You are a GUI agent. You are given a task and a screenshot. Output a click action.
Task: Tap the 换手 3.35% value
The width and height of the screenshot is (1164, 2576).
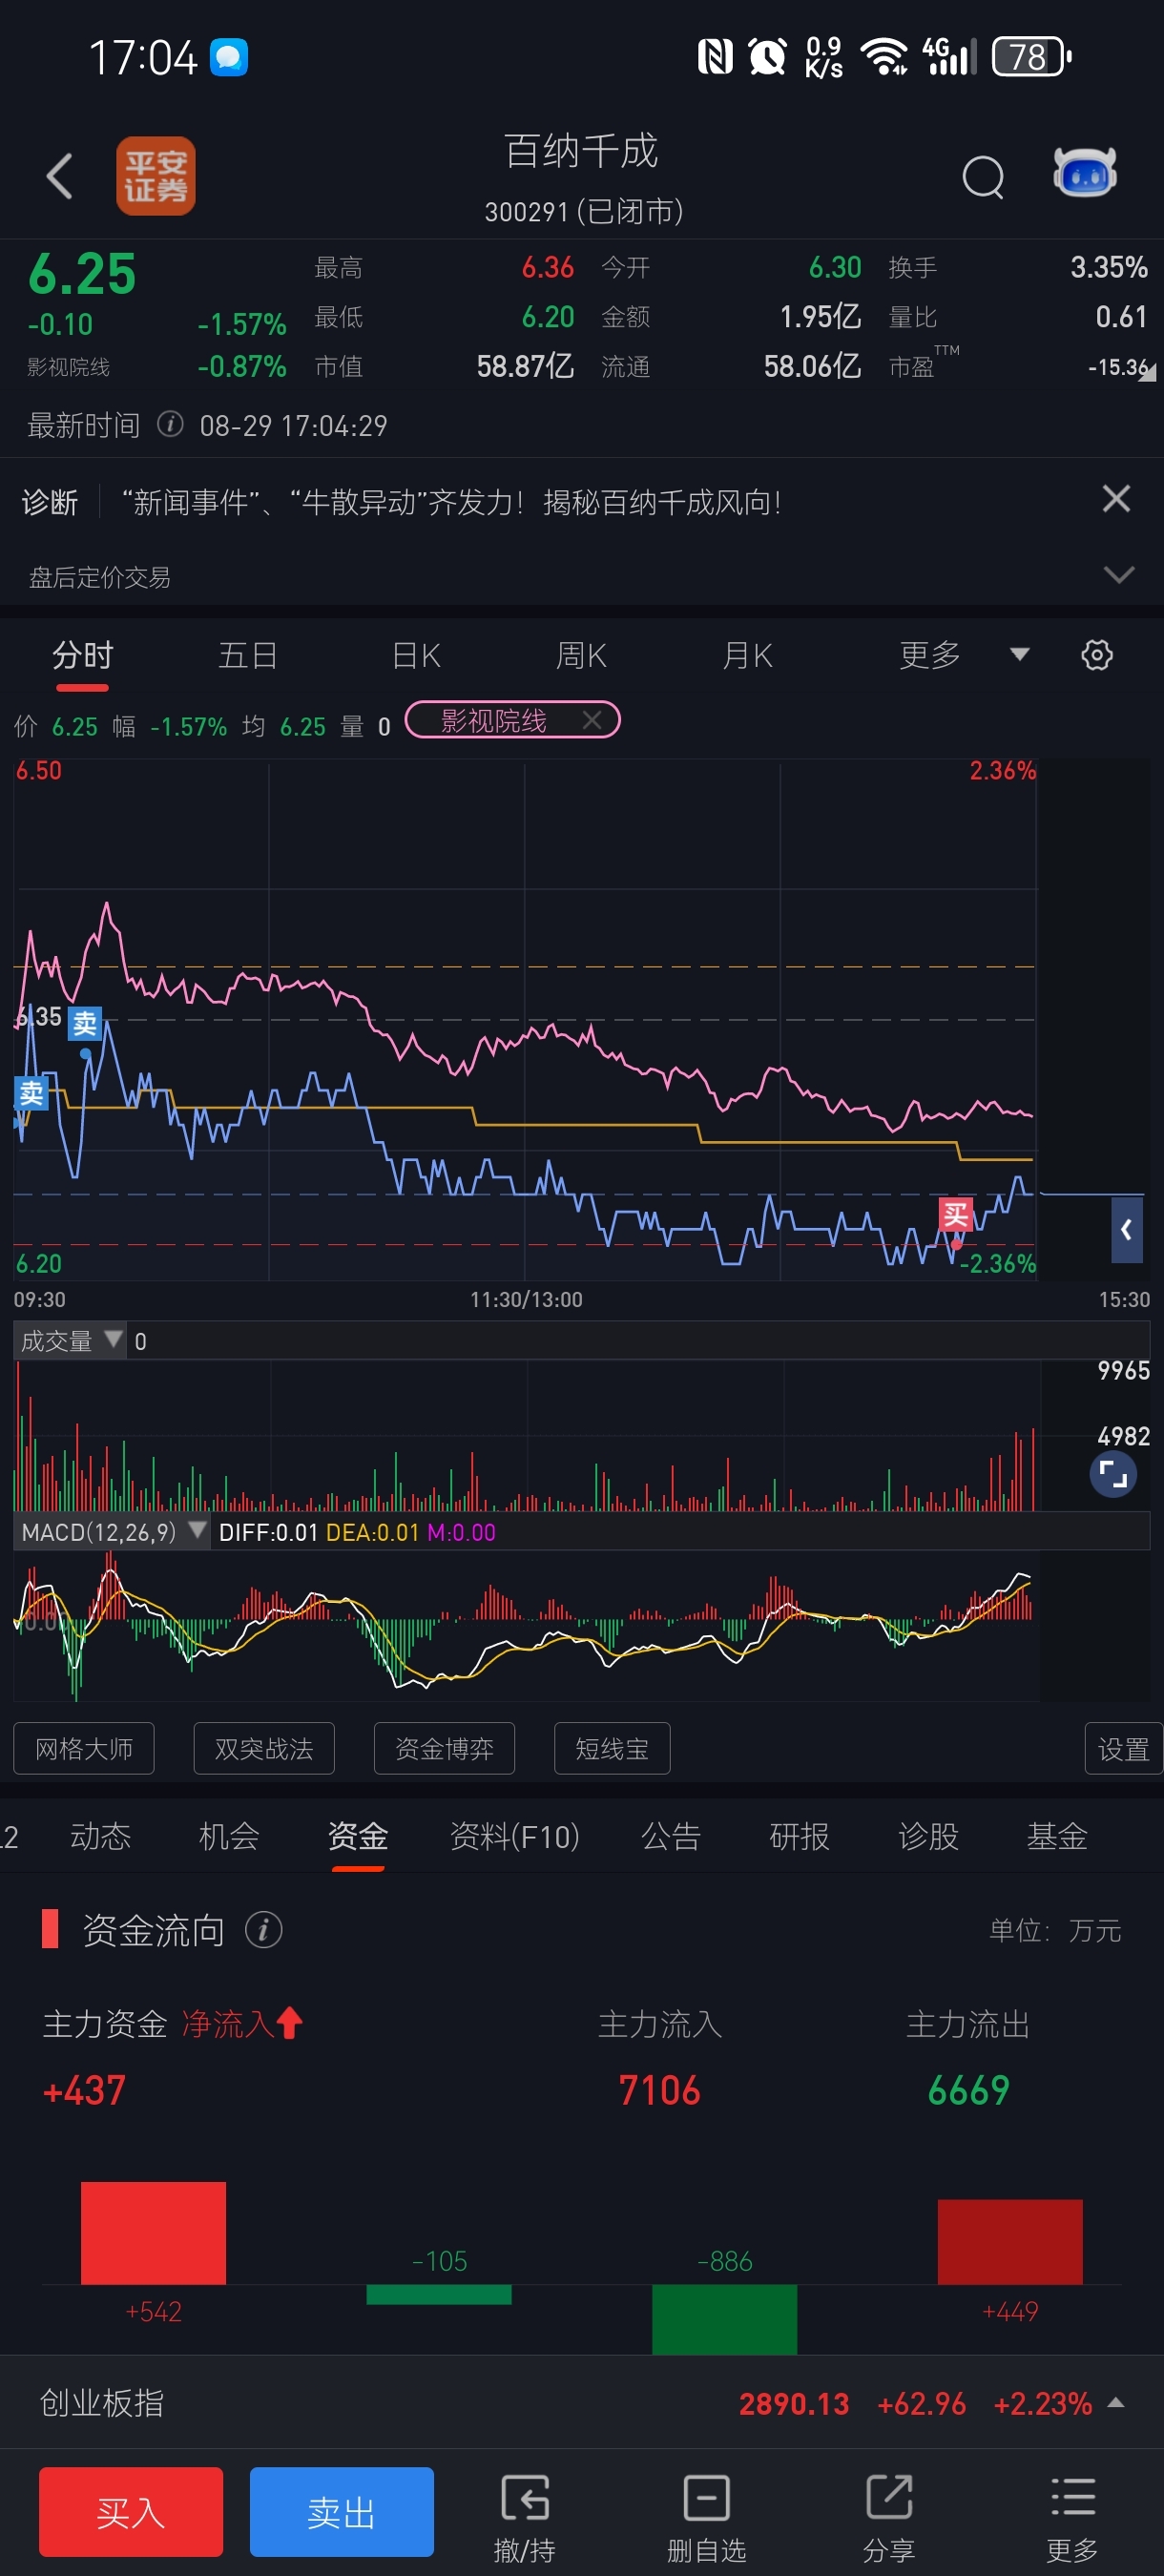(1109, 267)
